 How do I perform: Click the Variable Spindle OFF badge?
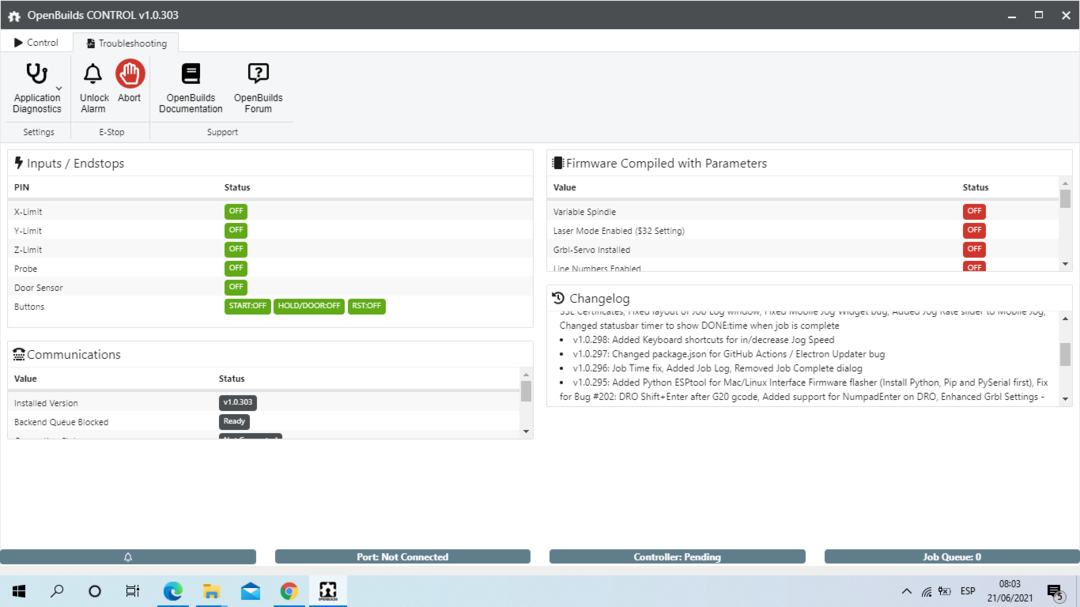(974, 211)
